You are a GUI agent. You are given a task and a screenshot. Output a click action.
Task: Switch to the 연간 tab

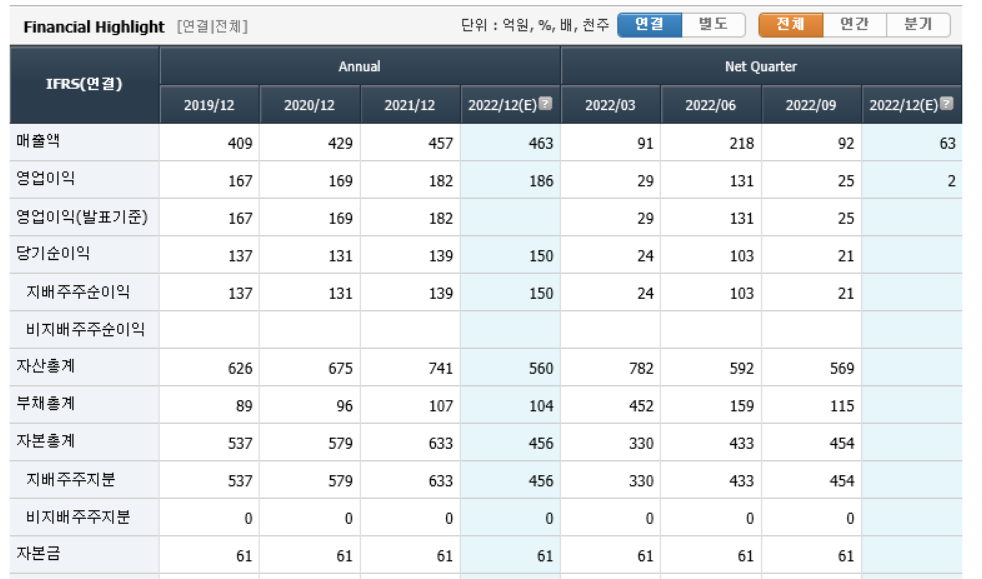(855, 25)
